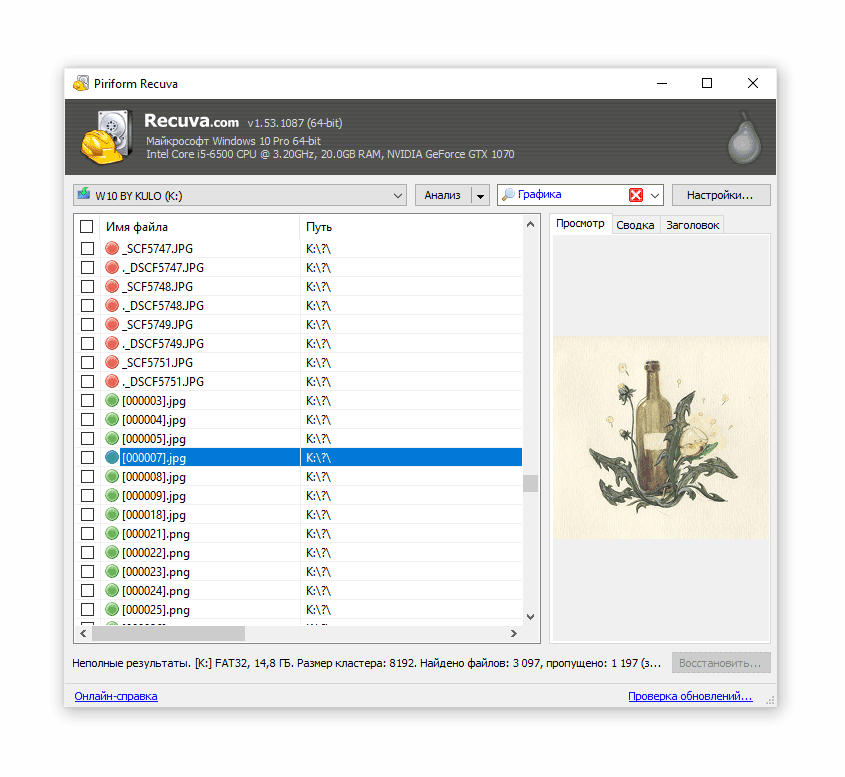The height and width of the screenshot is (777, 845).
Task: Click the Восстановить... recover button
Action: pyautogui.click(x=721, y=663)
